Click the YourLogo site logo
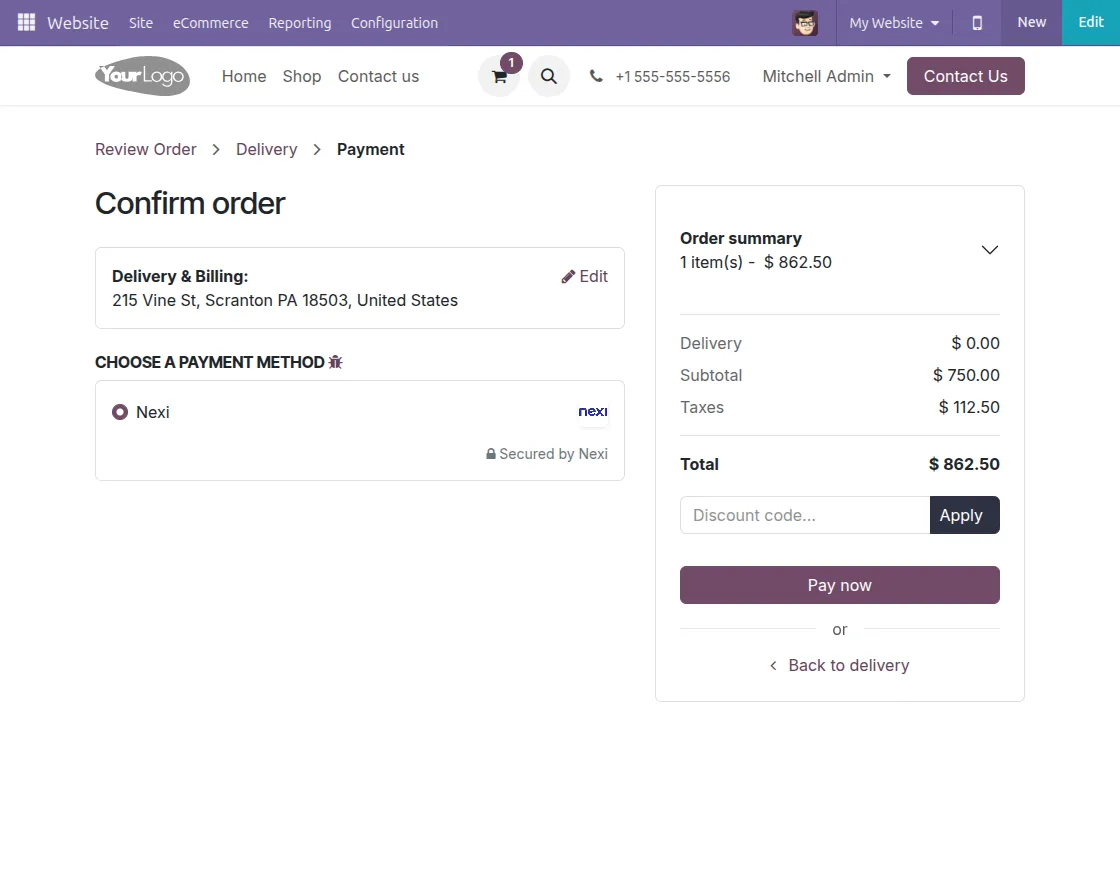 tap(142, 76)
